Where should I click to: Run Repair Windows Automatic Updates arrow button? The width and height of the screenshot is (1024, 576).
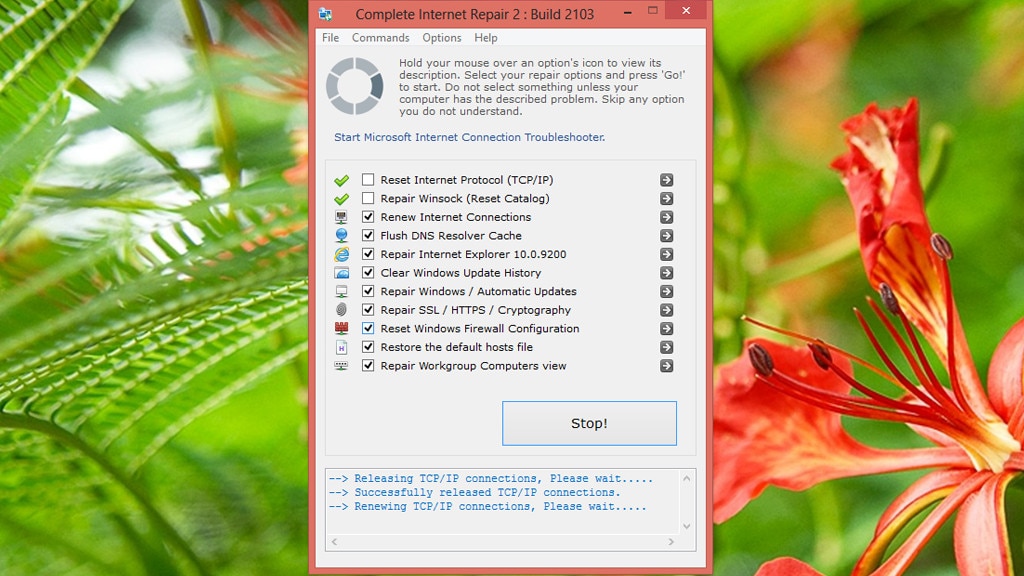pos(666,292)
